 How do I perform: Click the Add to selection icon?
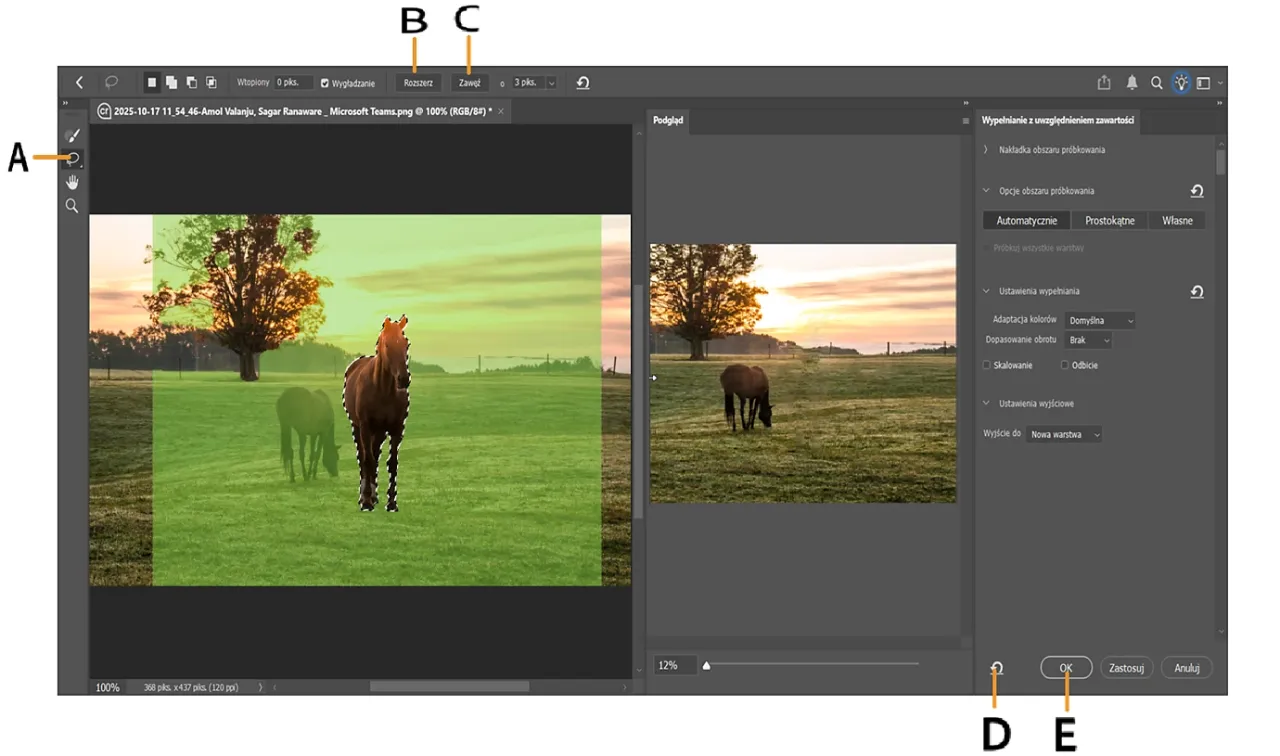[172, 82]
